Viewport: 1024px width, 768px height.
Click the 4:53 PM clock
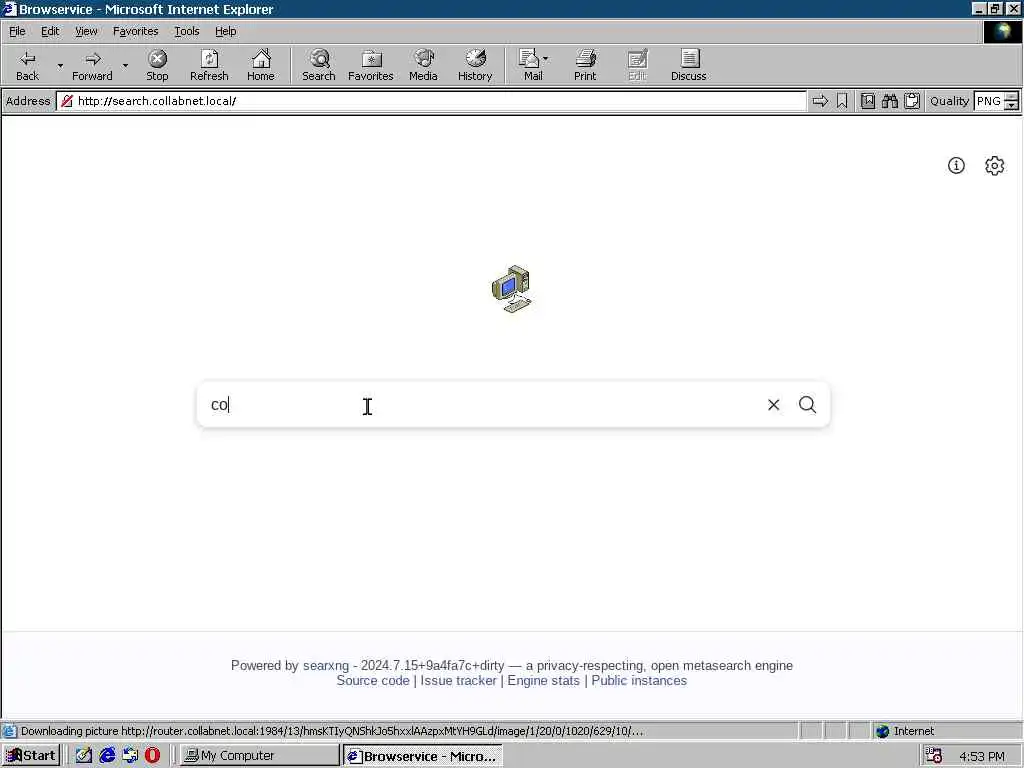pos(982,756)
